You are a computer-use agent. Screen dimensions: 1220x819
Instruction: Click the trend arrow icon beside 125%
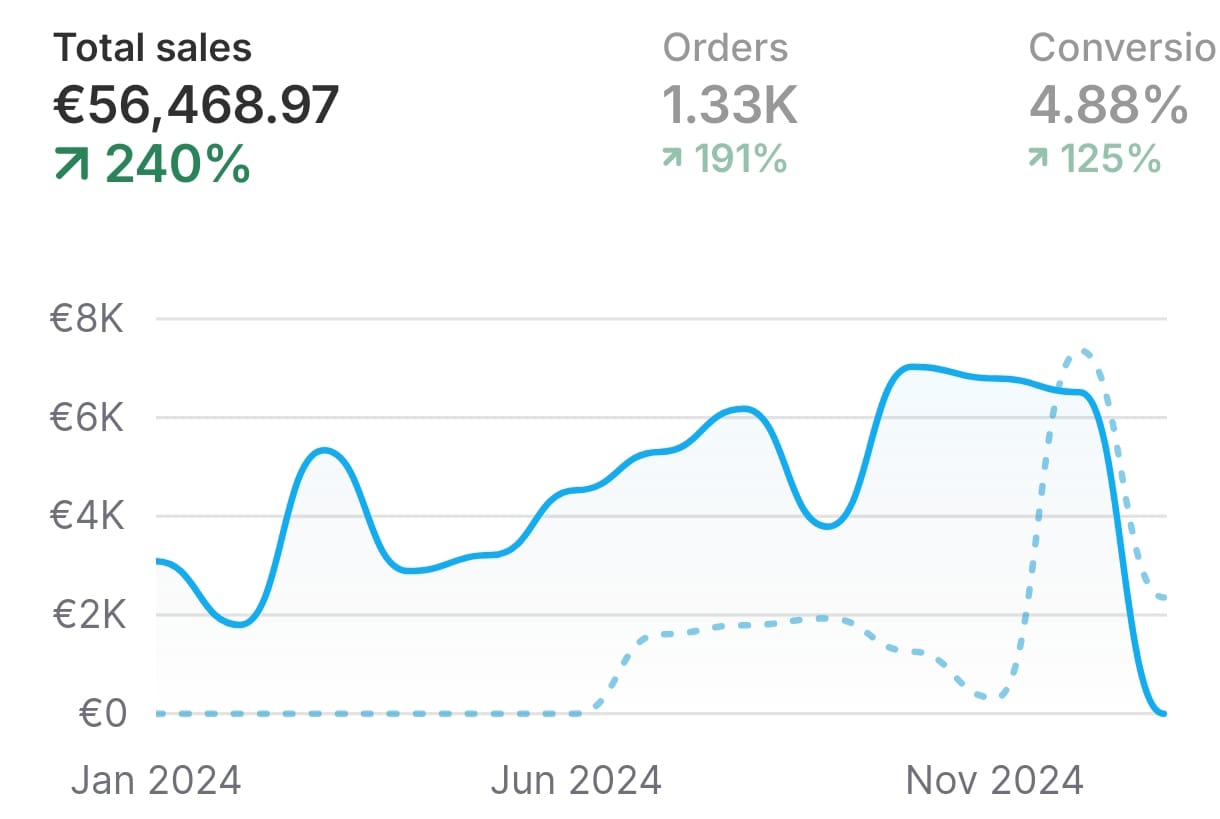click(x=1039, y=158)
